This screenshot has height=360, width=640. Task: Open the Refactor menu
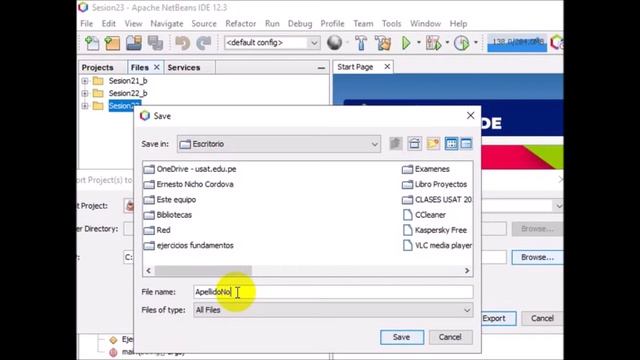(241, 24)
